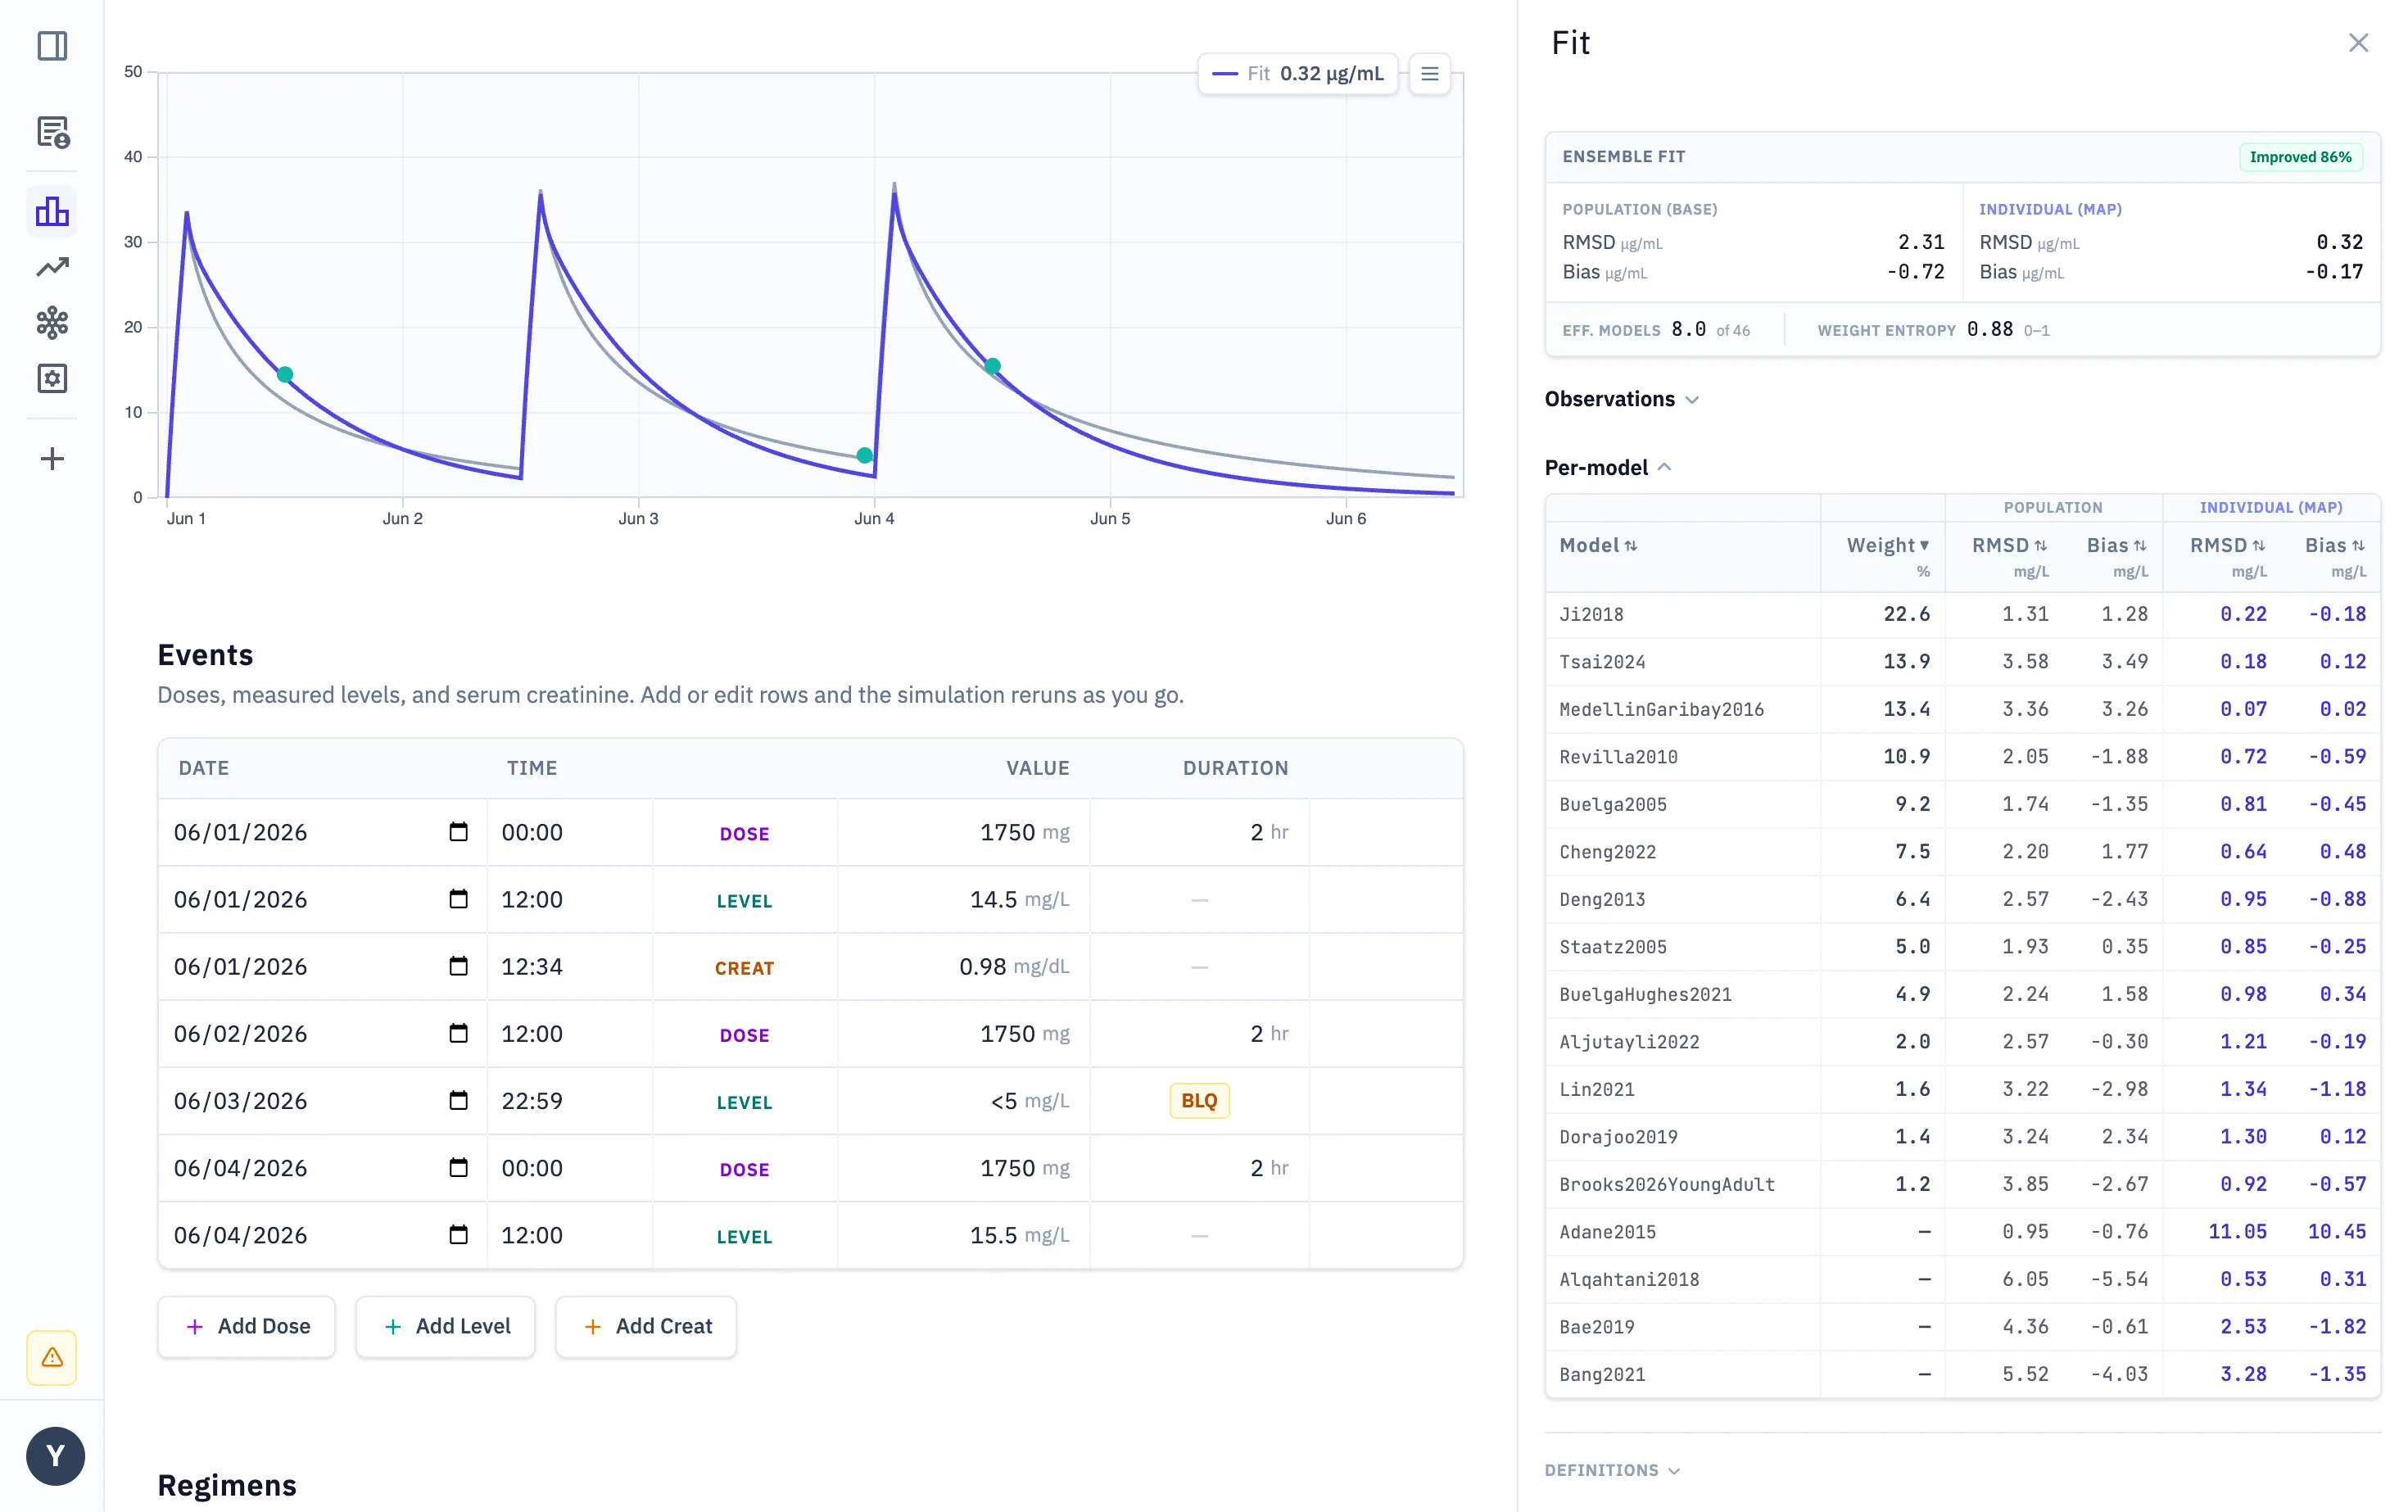The width and height of the screenshot is (2408, 1512).
Task: Sort table by Model name
Action: pyautogui.click(x=1598, y=546)
